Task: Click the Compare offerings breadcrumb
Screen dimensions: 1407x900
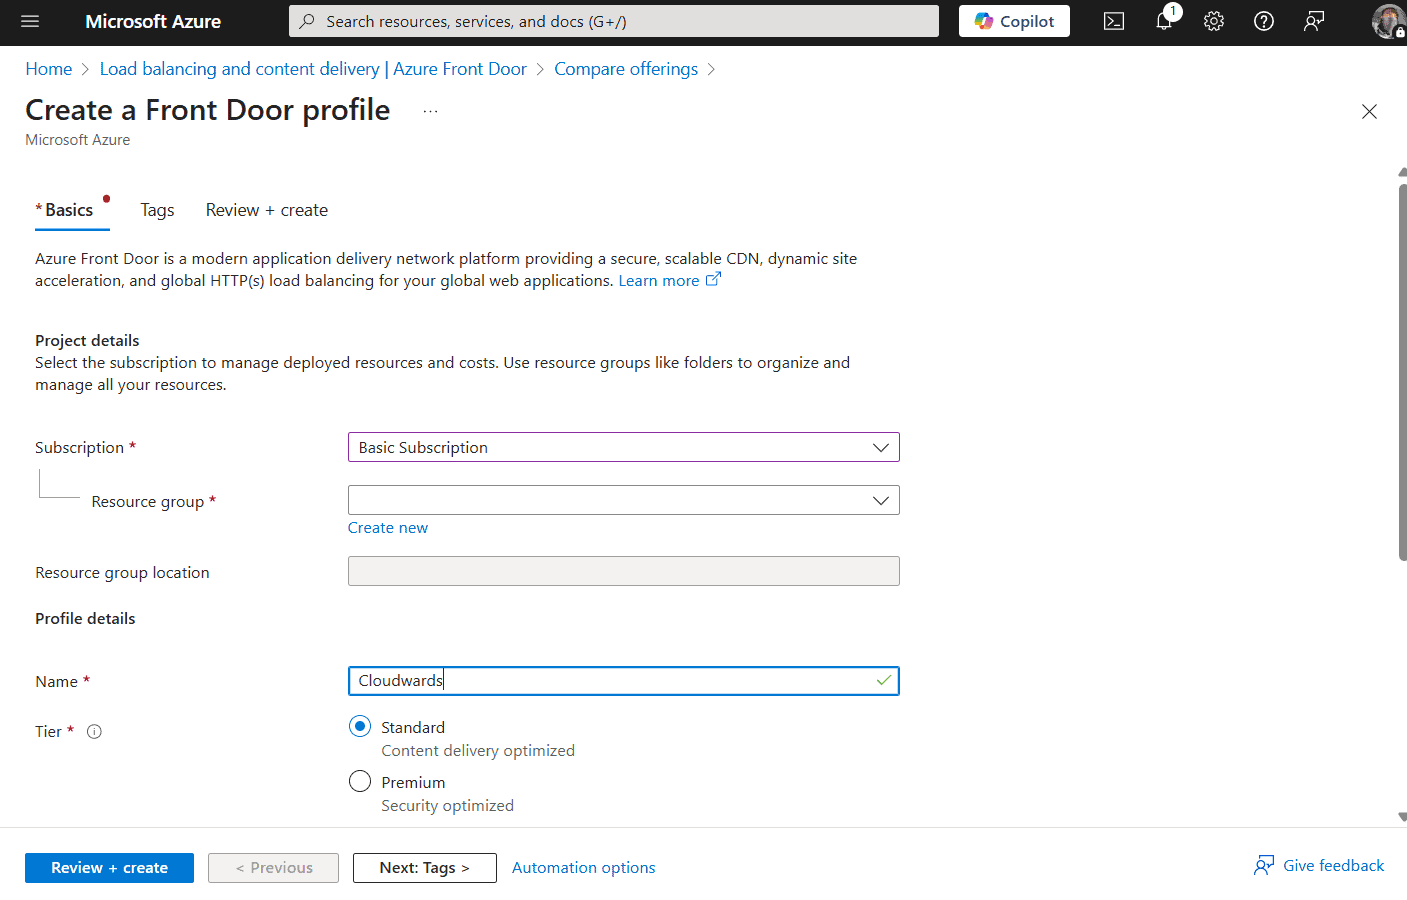Action: coord(626,69)
